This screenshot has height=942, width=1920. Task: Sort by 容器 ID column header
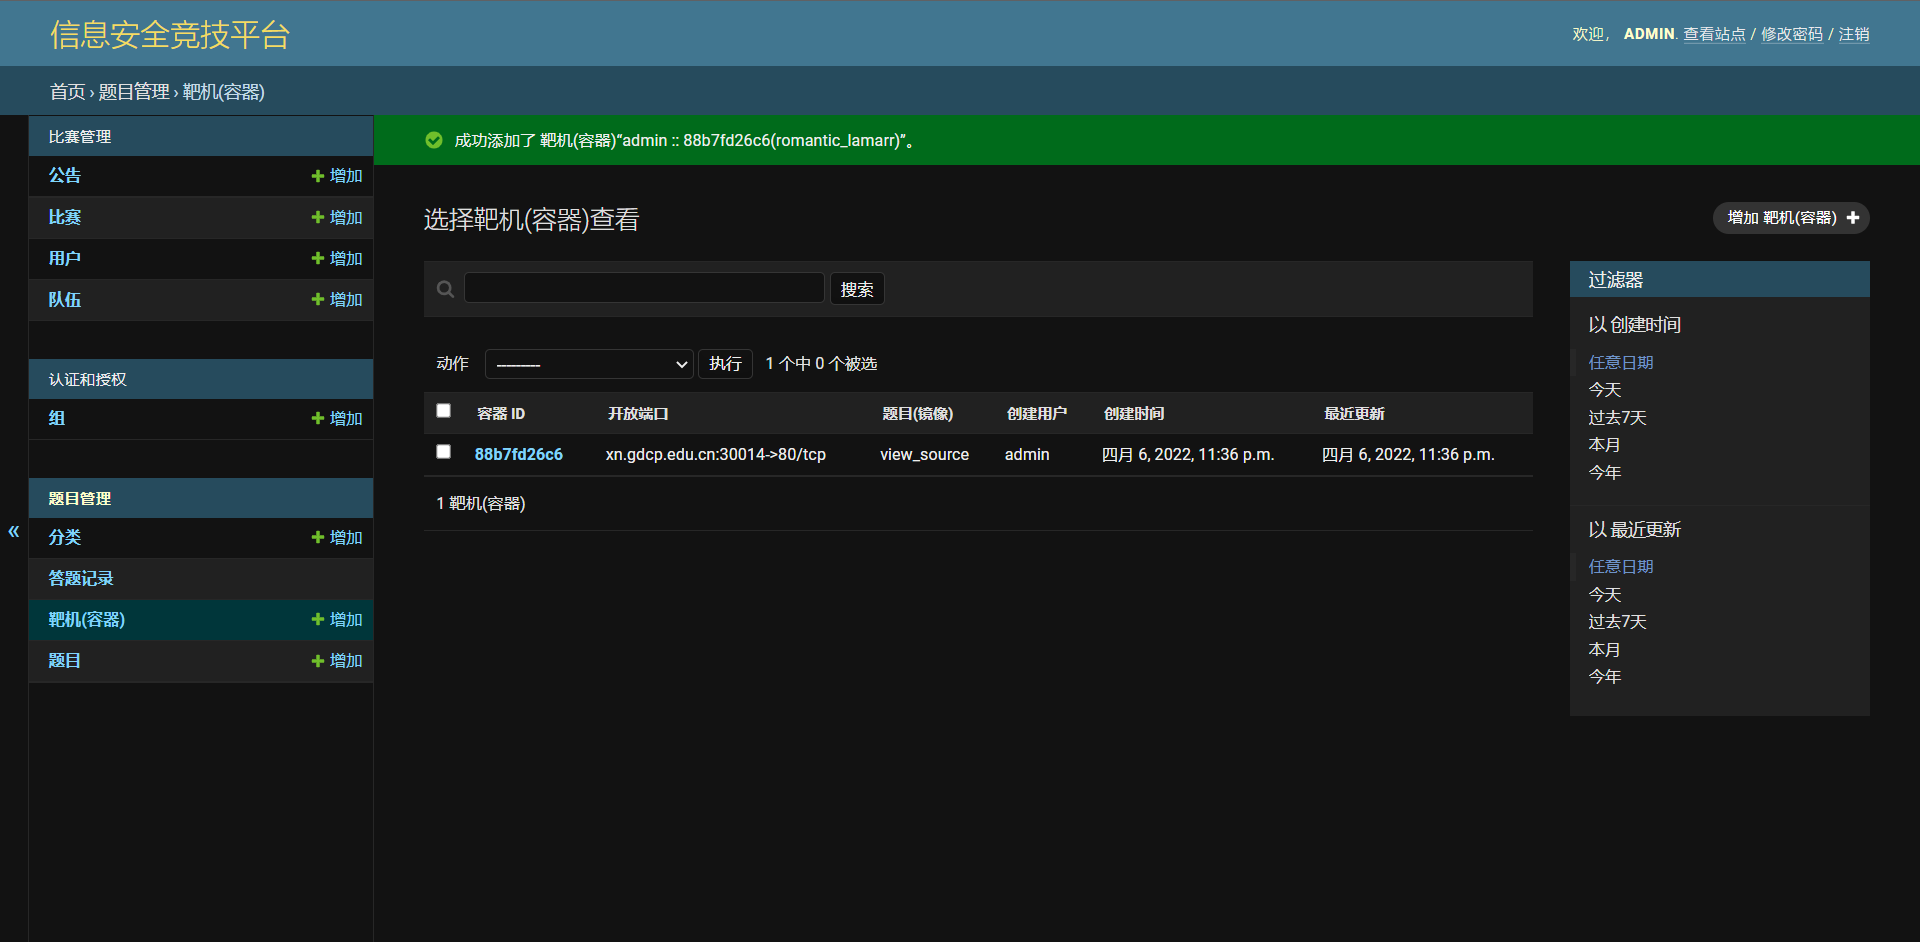(x=501, y=414)
